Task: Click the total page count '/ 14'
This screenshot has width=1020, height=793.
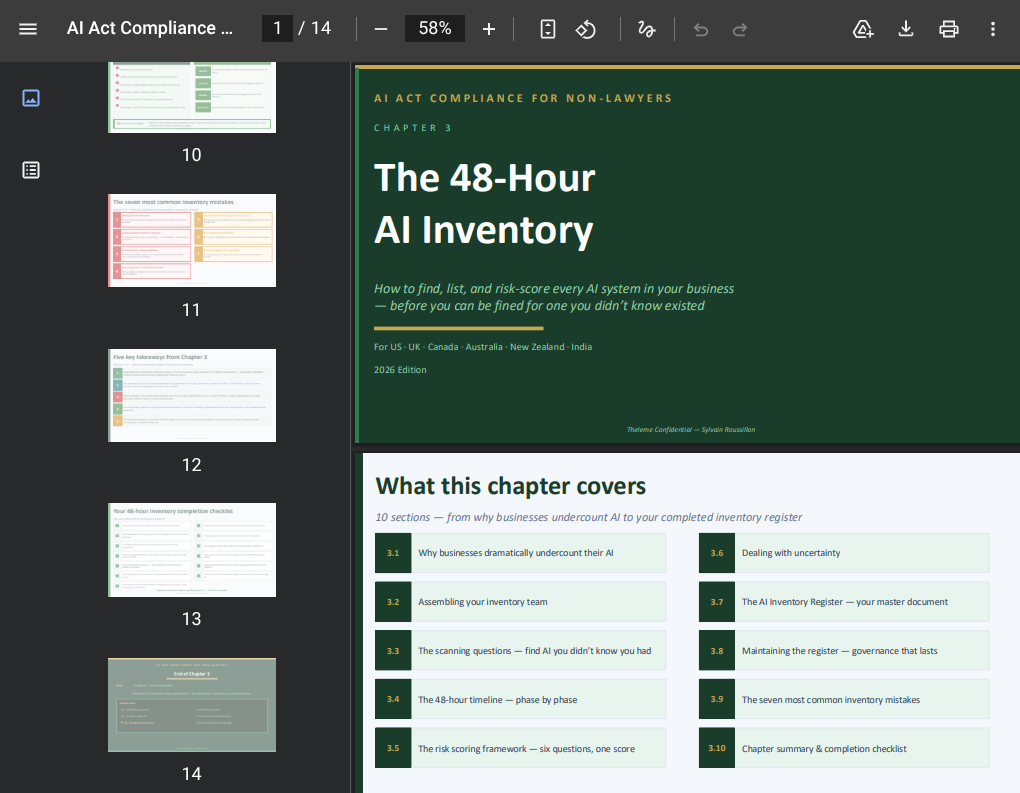Action: tap(315, 28)
